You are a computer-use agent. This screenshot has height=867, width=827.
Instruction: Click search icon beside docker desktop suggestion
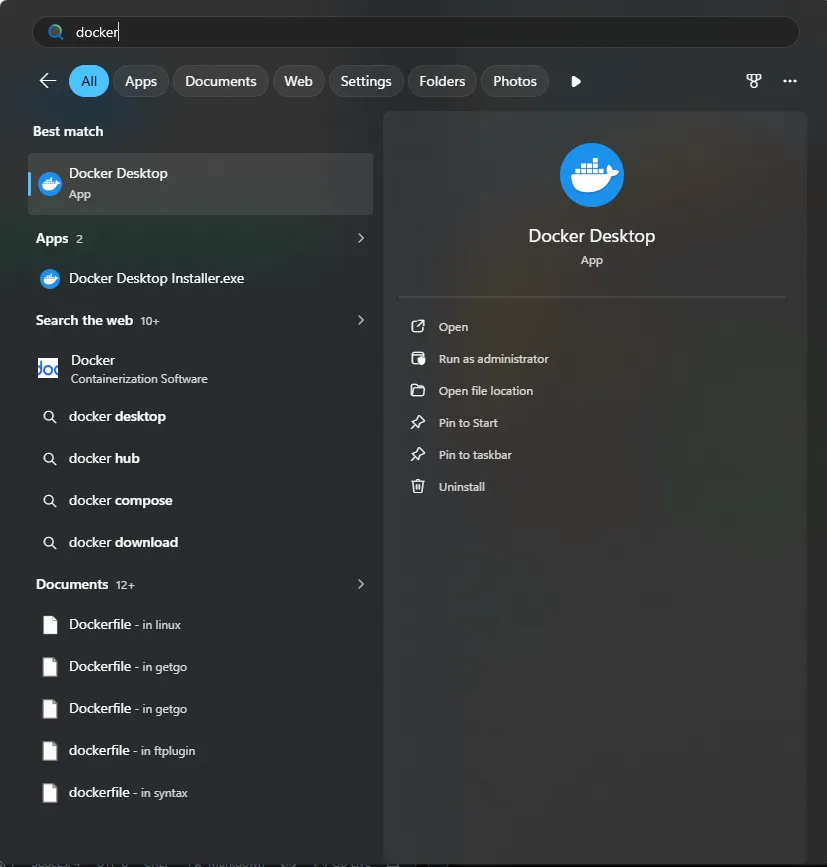tap(50, 417)
